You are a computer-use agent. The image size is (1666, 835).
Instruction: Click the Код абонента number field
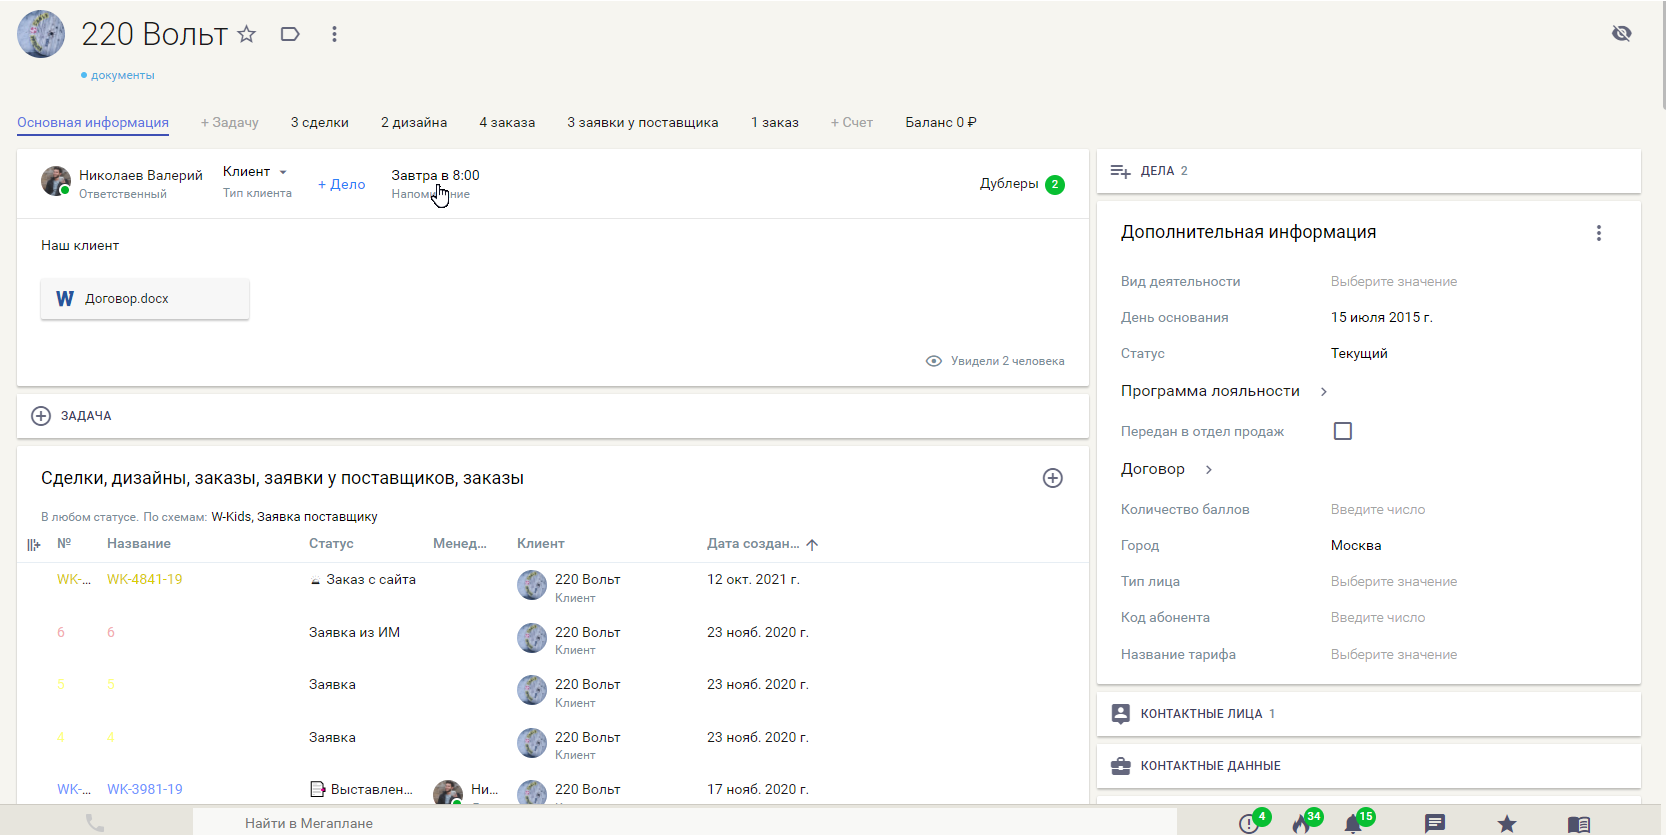pyautogui.click(x=1378, y=618)
